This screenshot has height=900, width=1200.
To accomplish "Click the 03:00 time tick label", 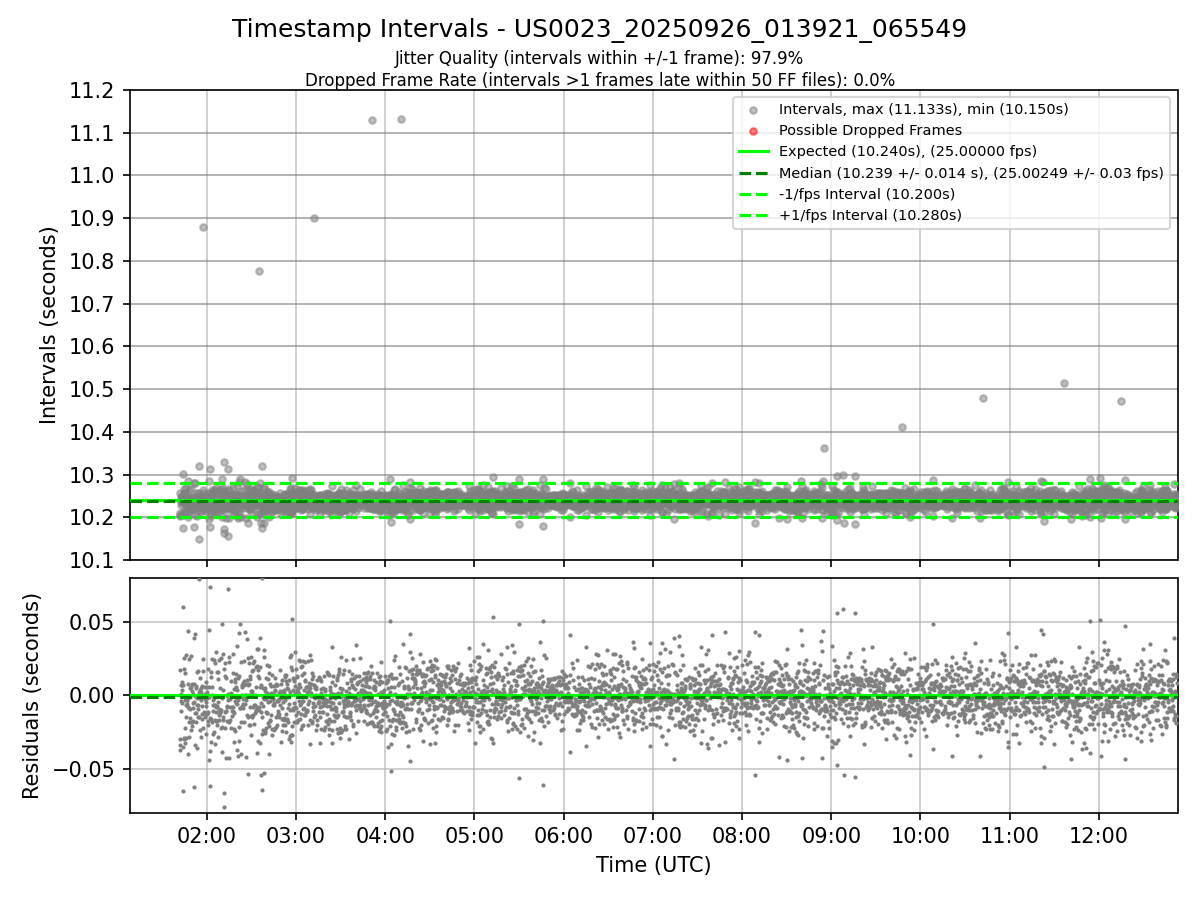I will tap(296, 835).
